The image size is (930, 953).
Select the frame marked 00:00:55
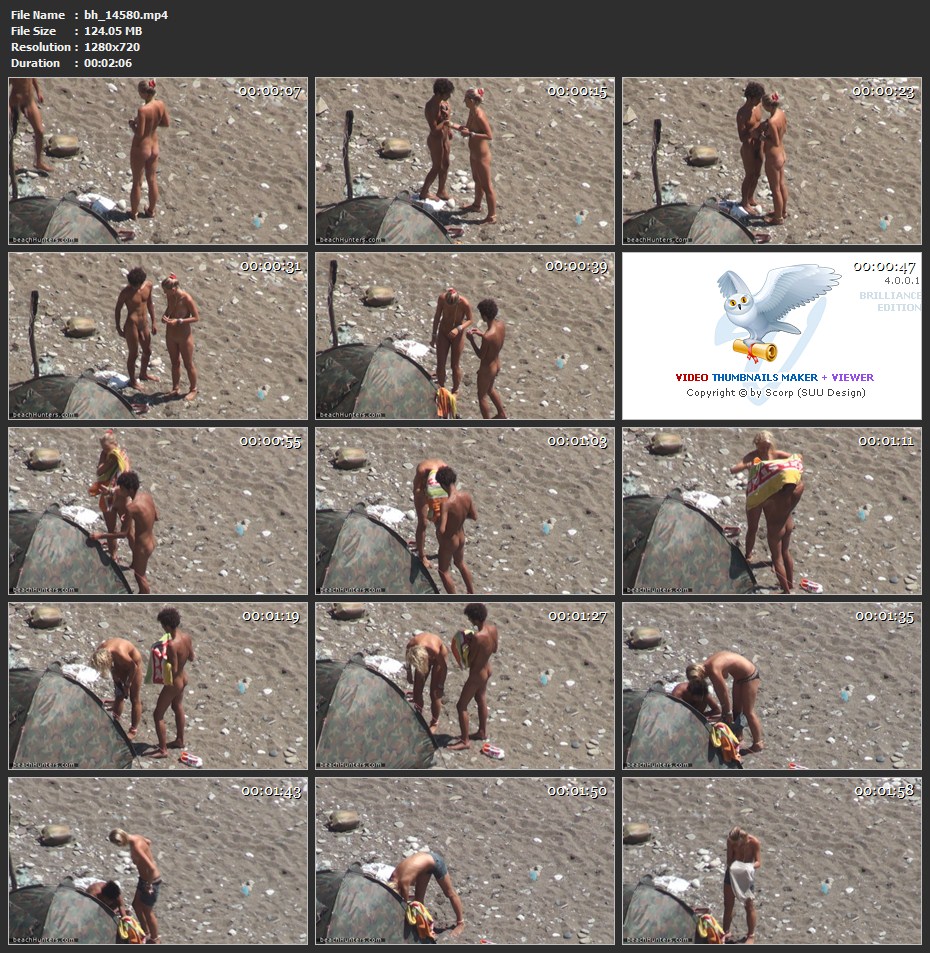coord(158,511)
